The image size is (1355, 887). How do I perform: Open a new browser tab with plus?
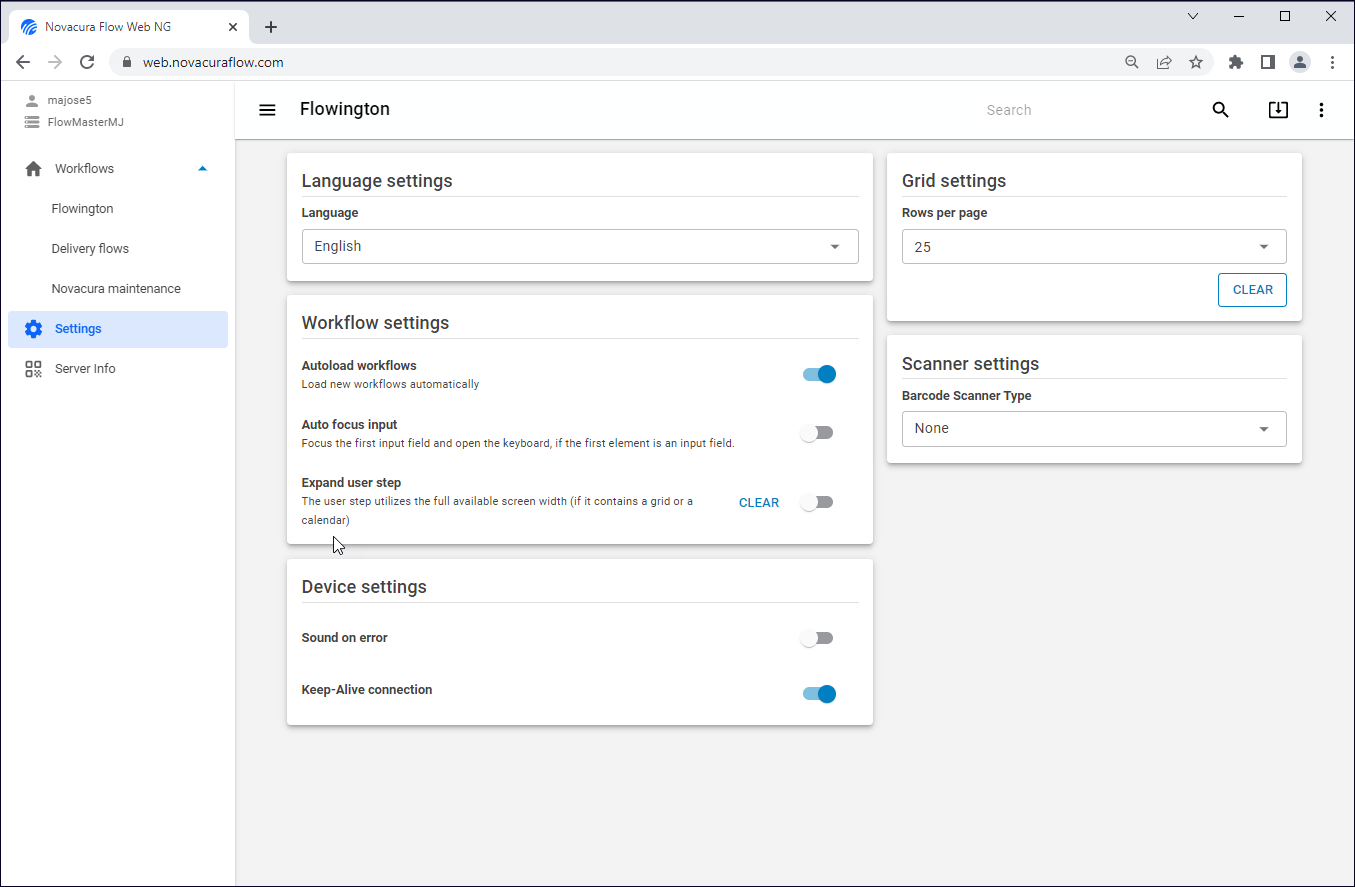[x=271, y=27]
